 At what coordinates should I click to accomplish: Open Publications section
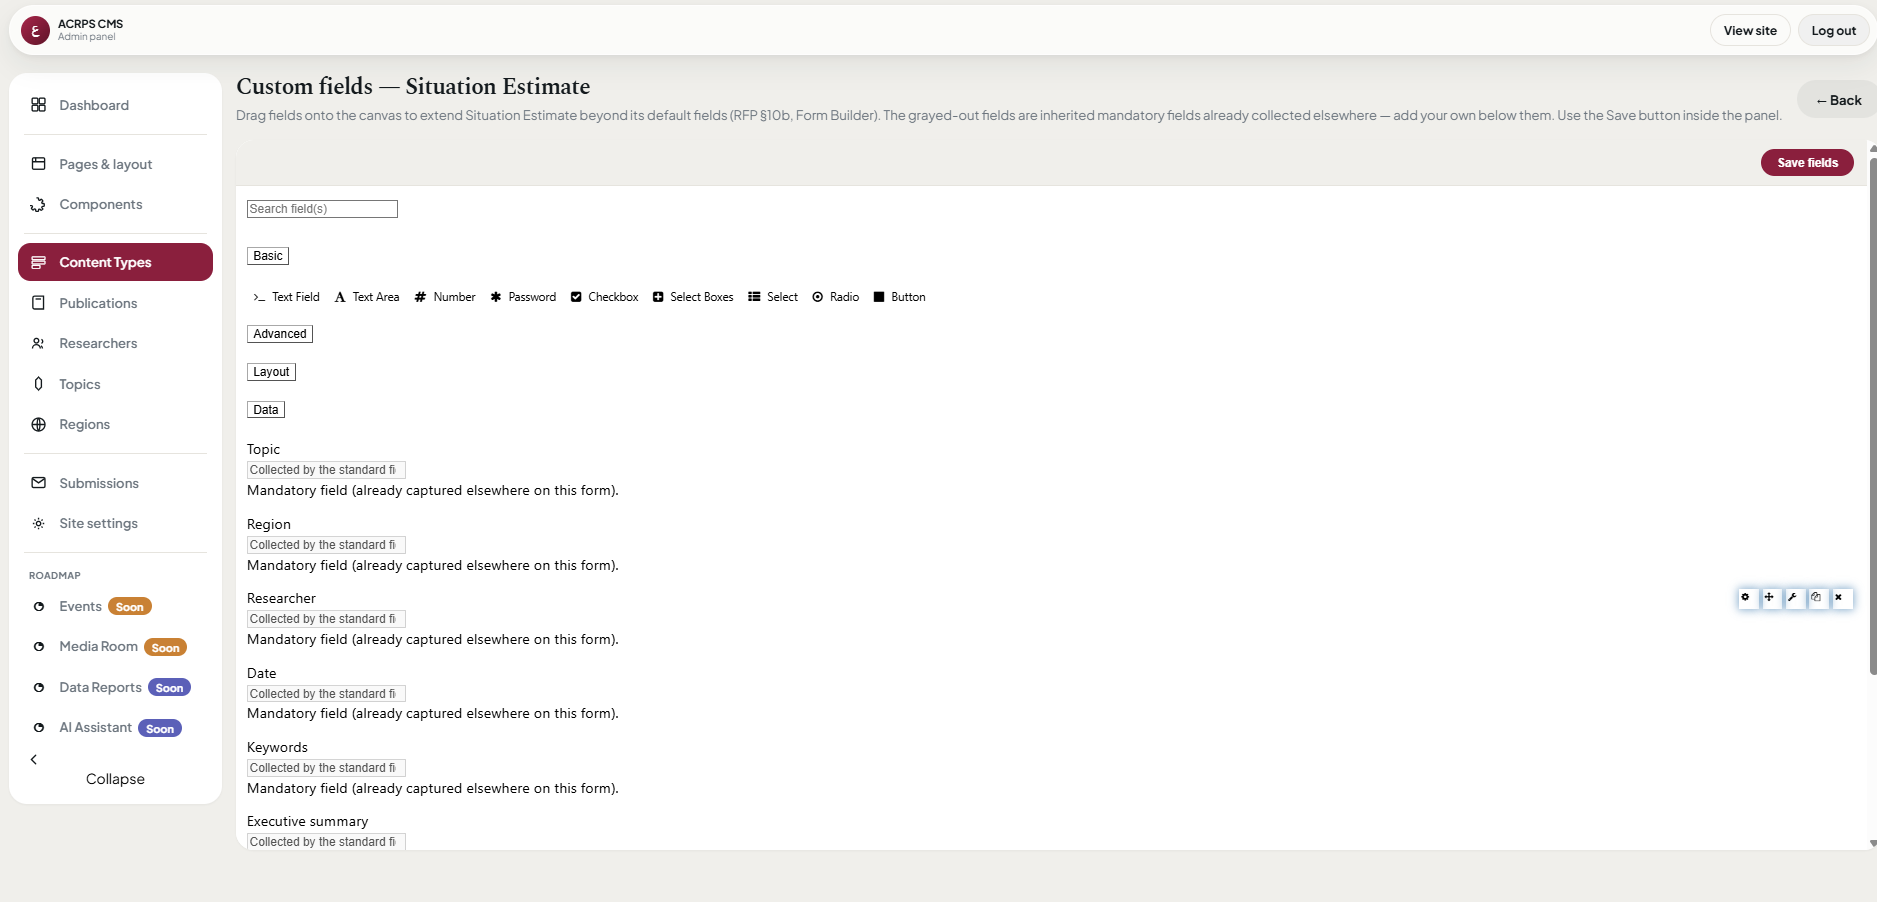(x=115, y=303)
